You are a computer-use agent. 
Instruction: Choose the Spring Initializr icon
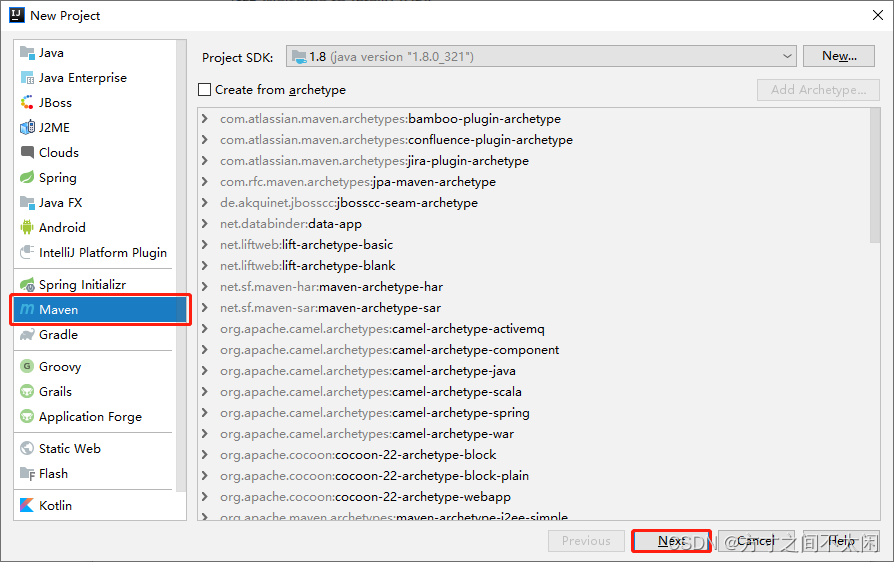pyautogui.click(x=27, y=284)
